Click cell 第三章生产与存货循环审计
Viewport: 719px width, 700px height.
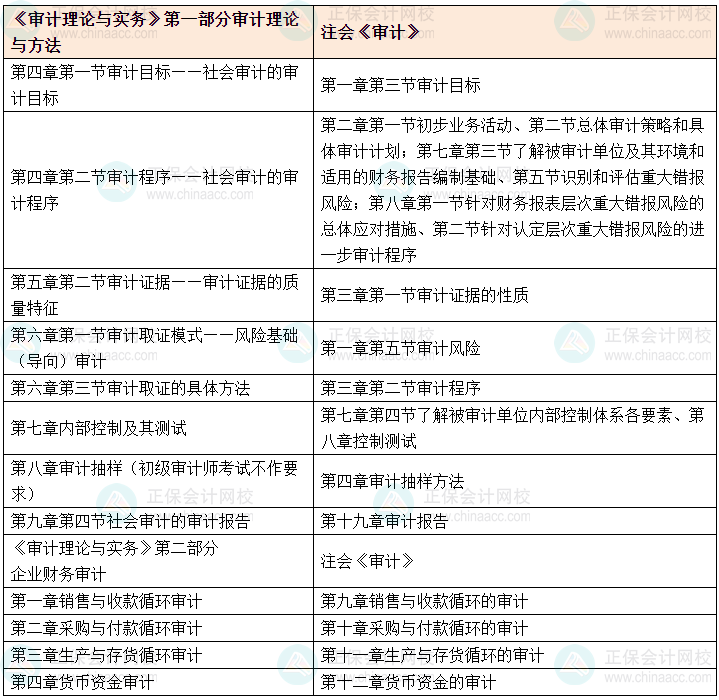(x=158, y=655)
